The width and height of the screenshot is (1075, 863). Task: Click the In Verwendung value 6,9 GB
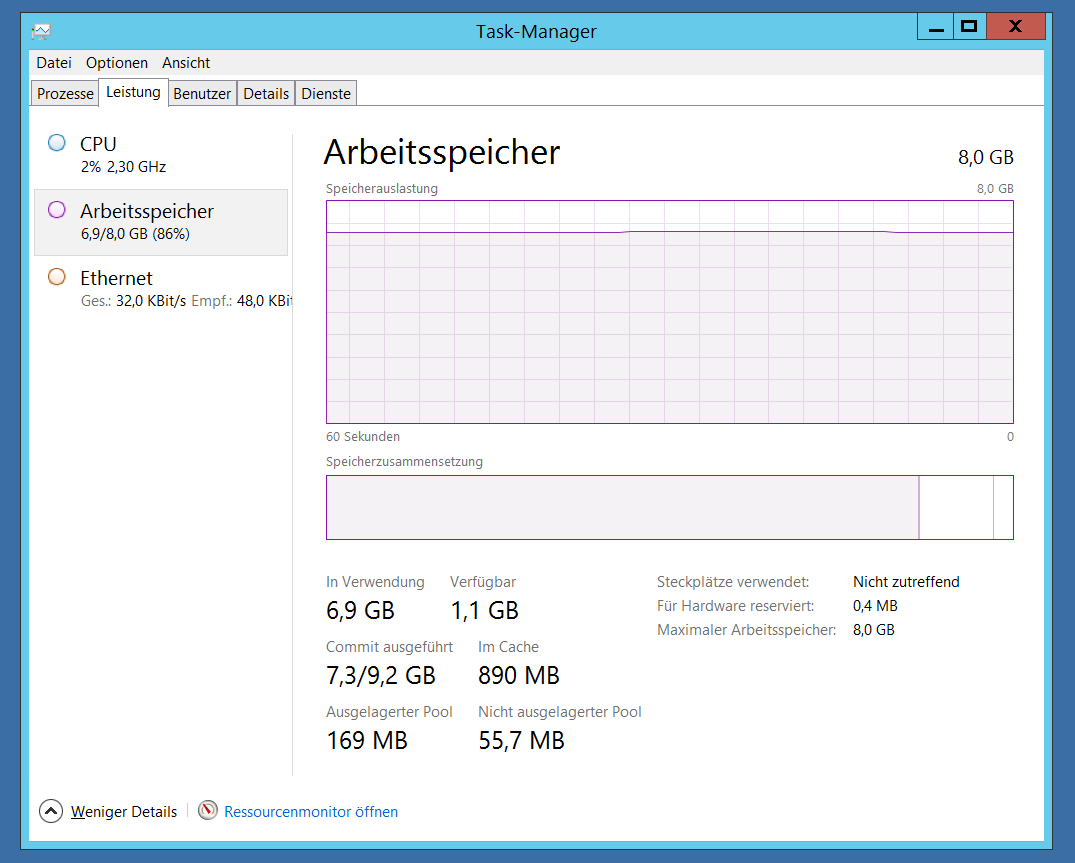361,610
